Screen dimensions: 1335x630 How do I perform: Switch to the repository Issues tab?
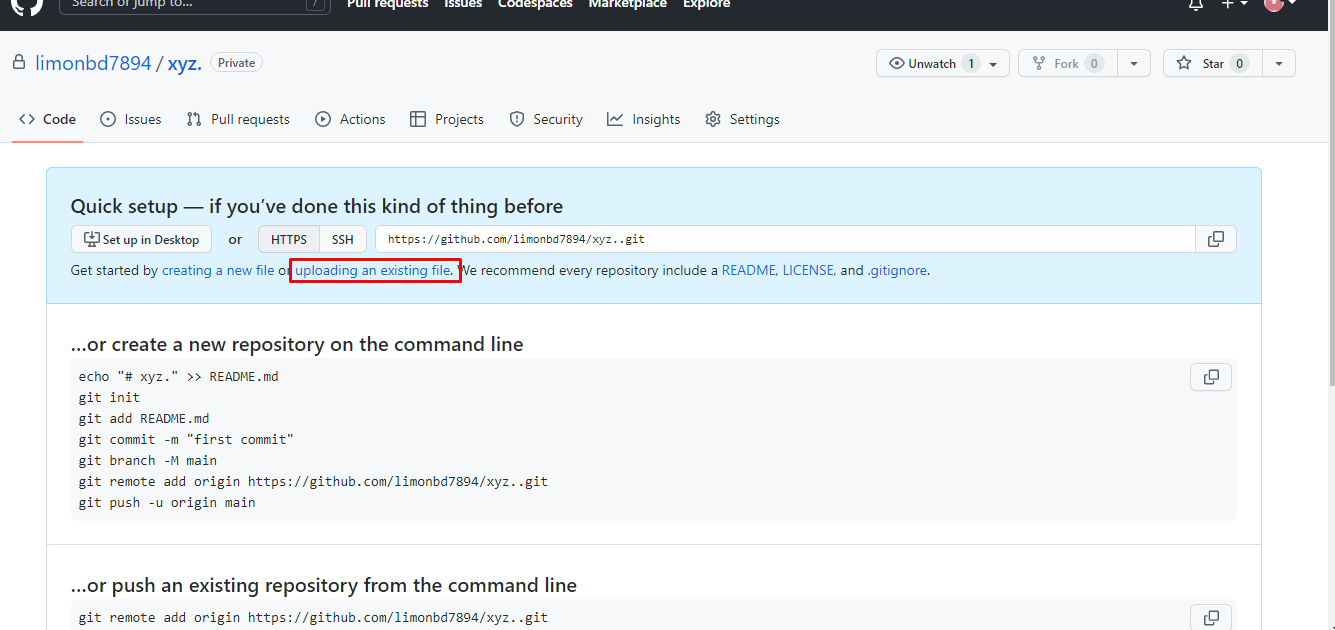(131, 119)
